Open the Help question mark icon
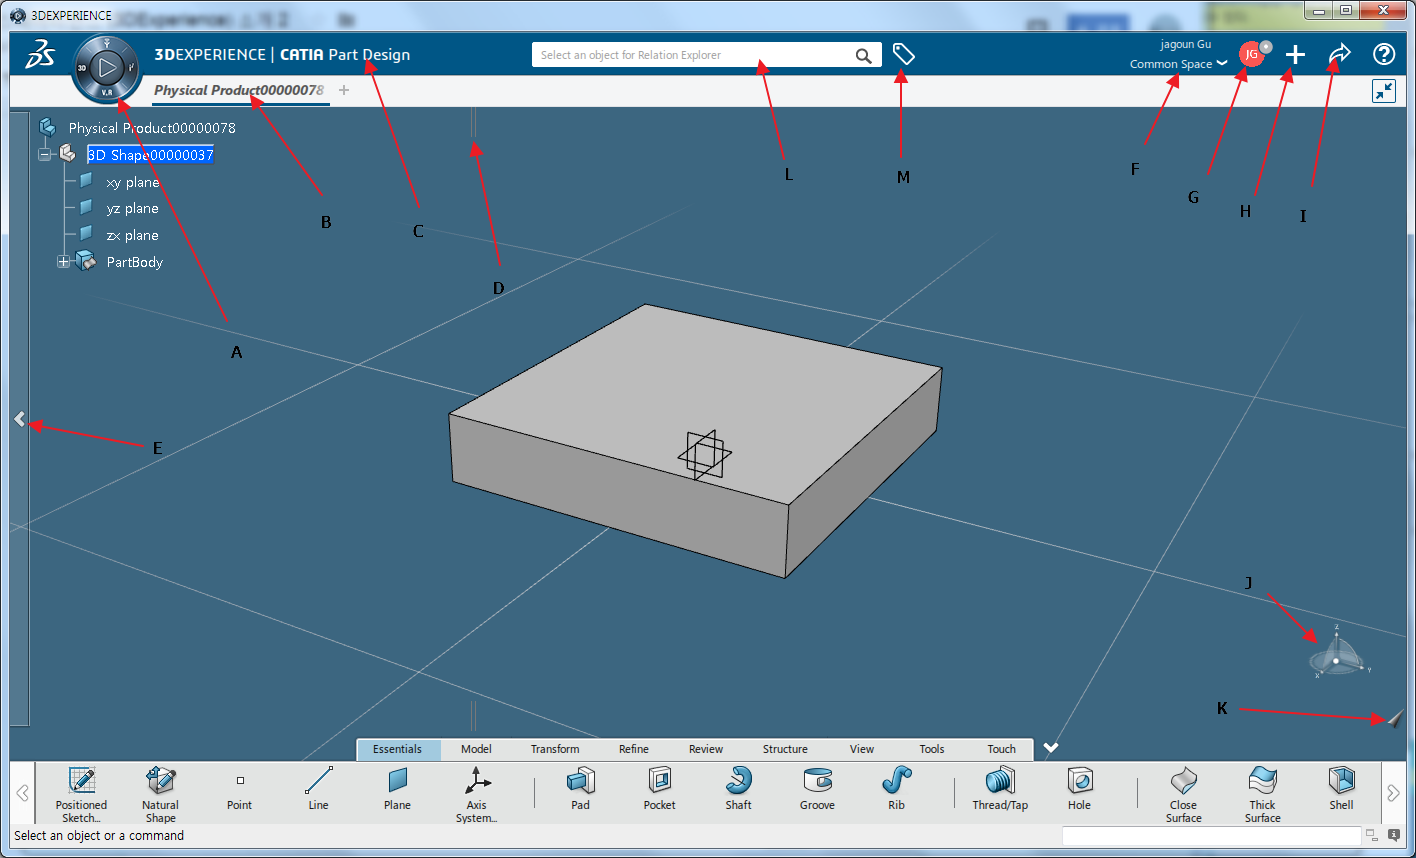 [x=1384, y=54]
